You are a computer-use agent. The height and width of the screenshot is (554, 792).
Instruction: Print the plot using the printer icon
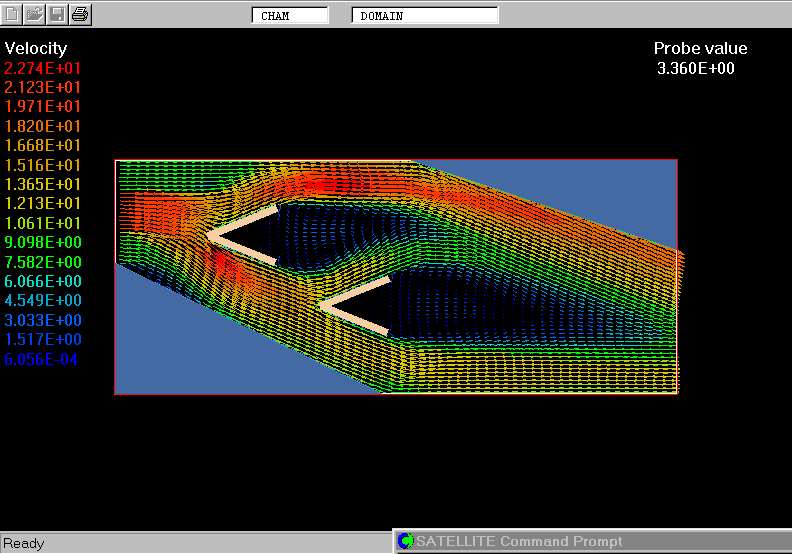pos(80,14)
